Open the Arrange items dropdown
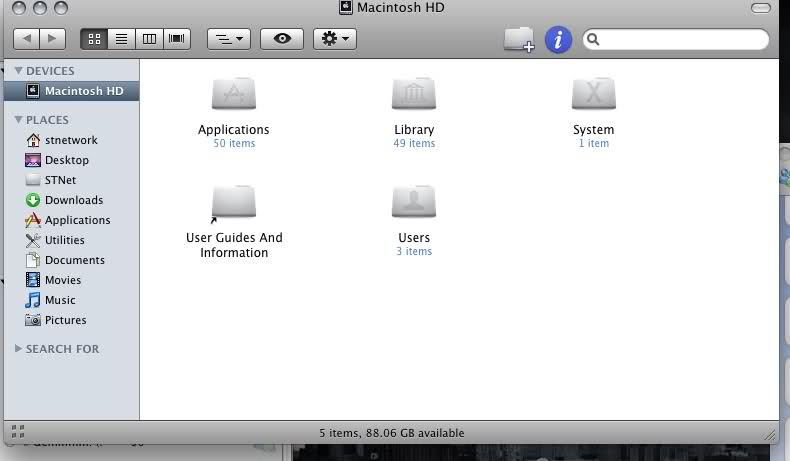790x461 pixels. click(x=229, y=39)
